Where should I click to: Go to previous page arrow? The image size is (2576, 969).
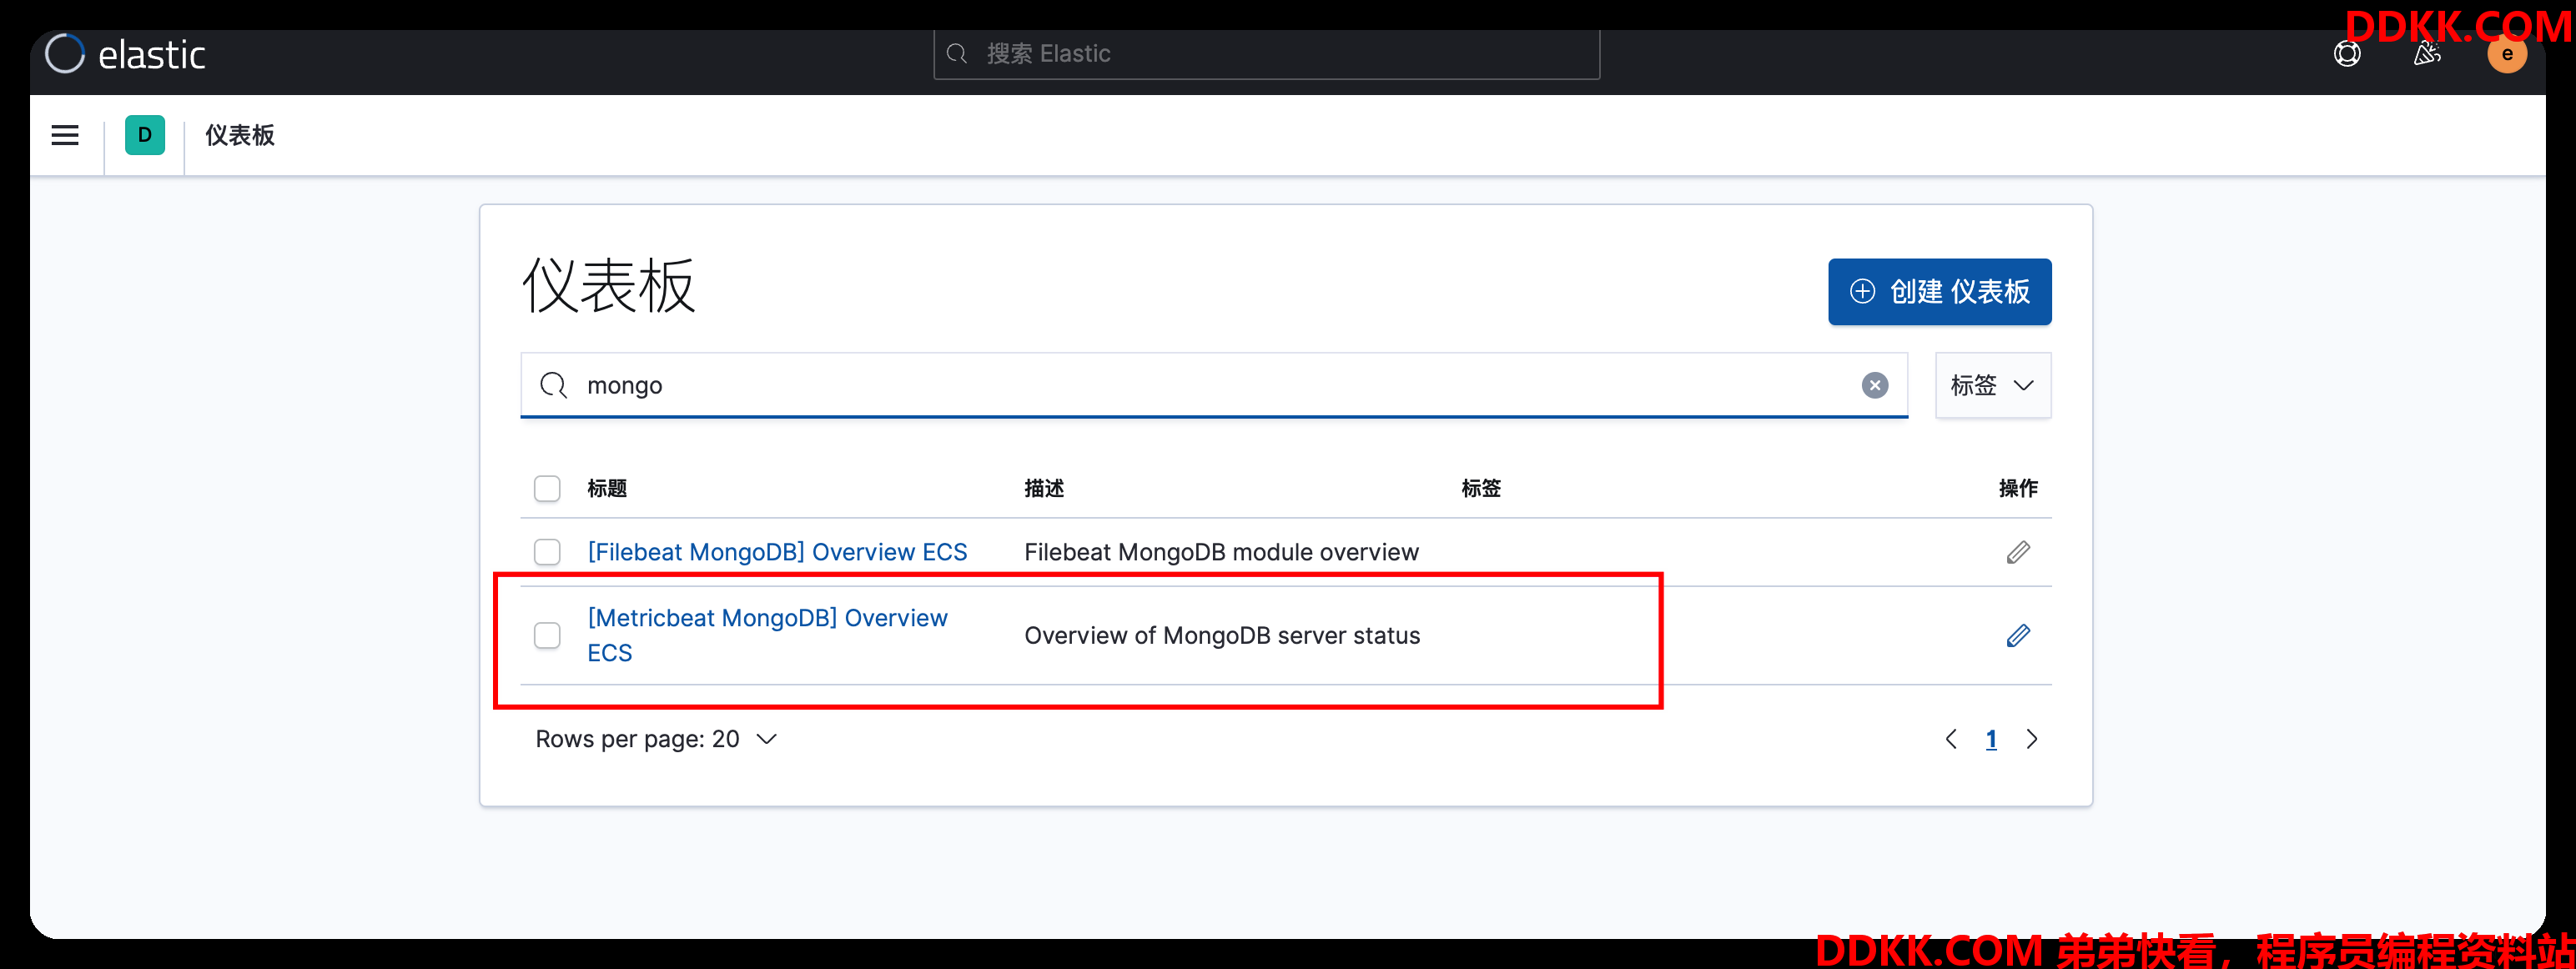tap(1951, 739)
